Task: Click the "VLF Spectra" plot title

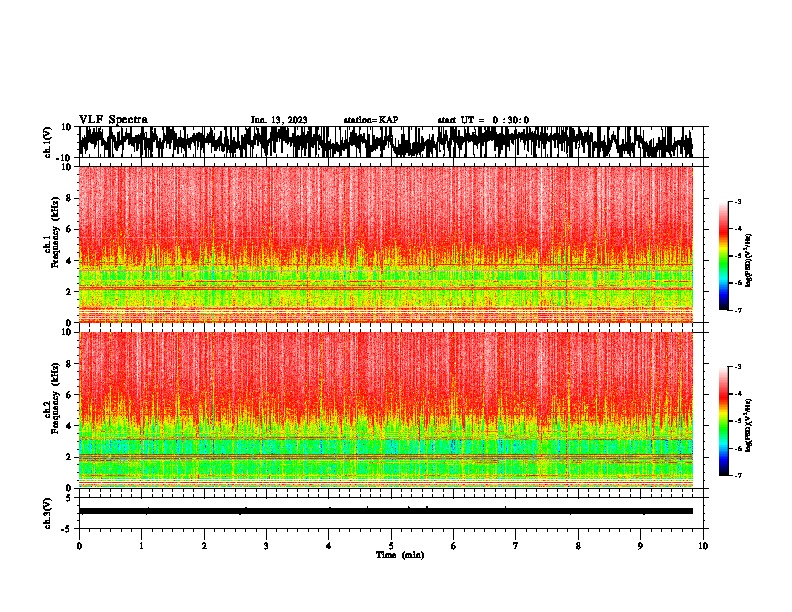Action: pos(113,120)
